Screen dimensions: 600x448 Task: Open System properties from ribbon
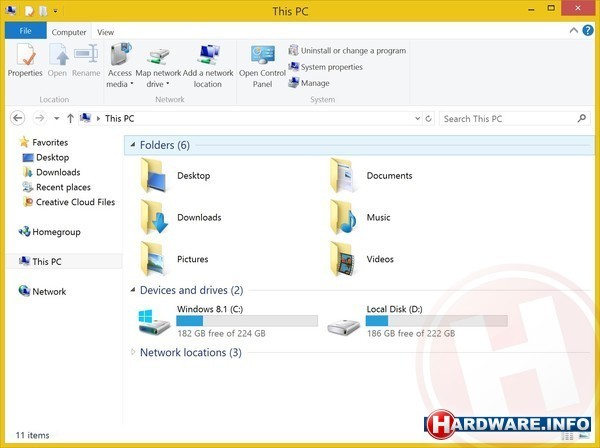pyautogui.click(x=326, y=67)
